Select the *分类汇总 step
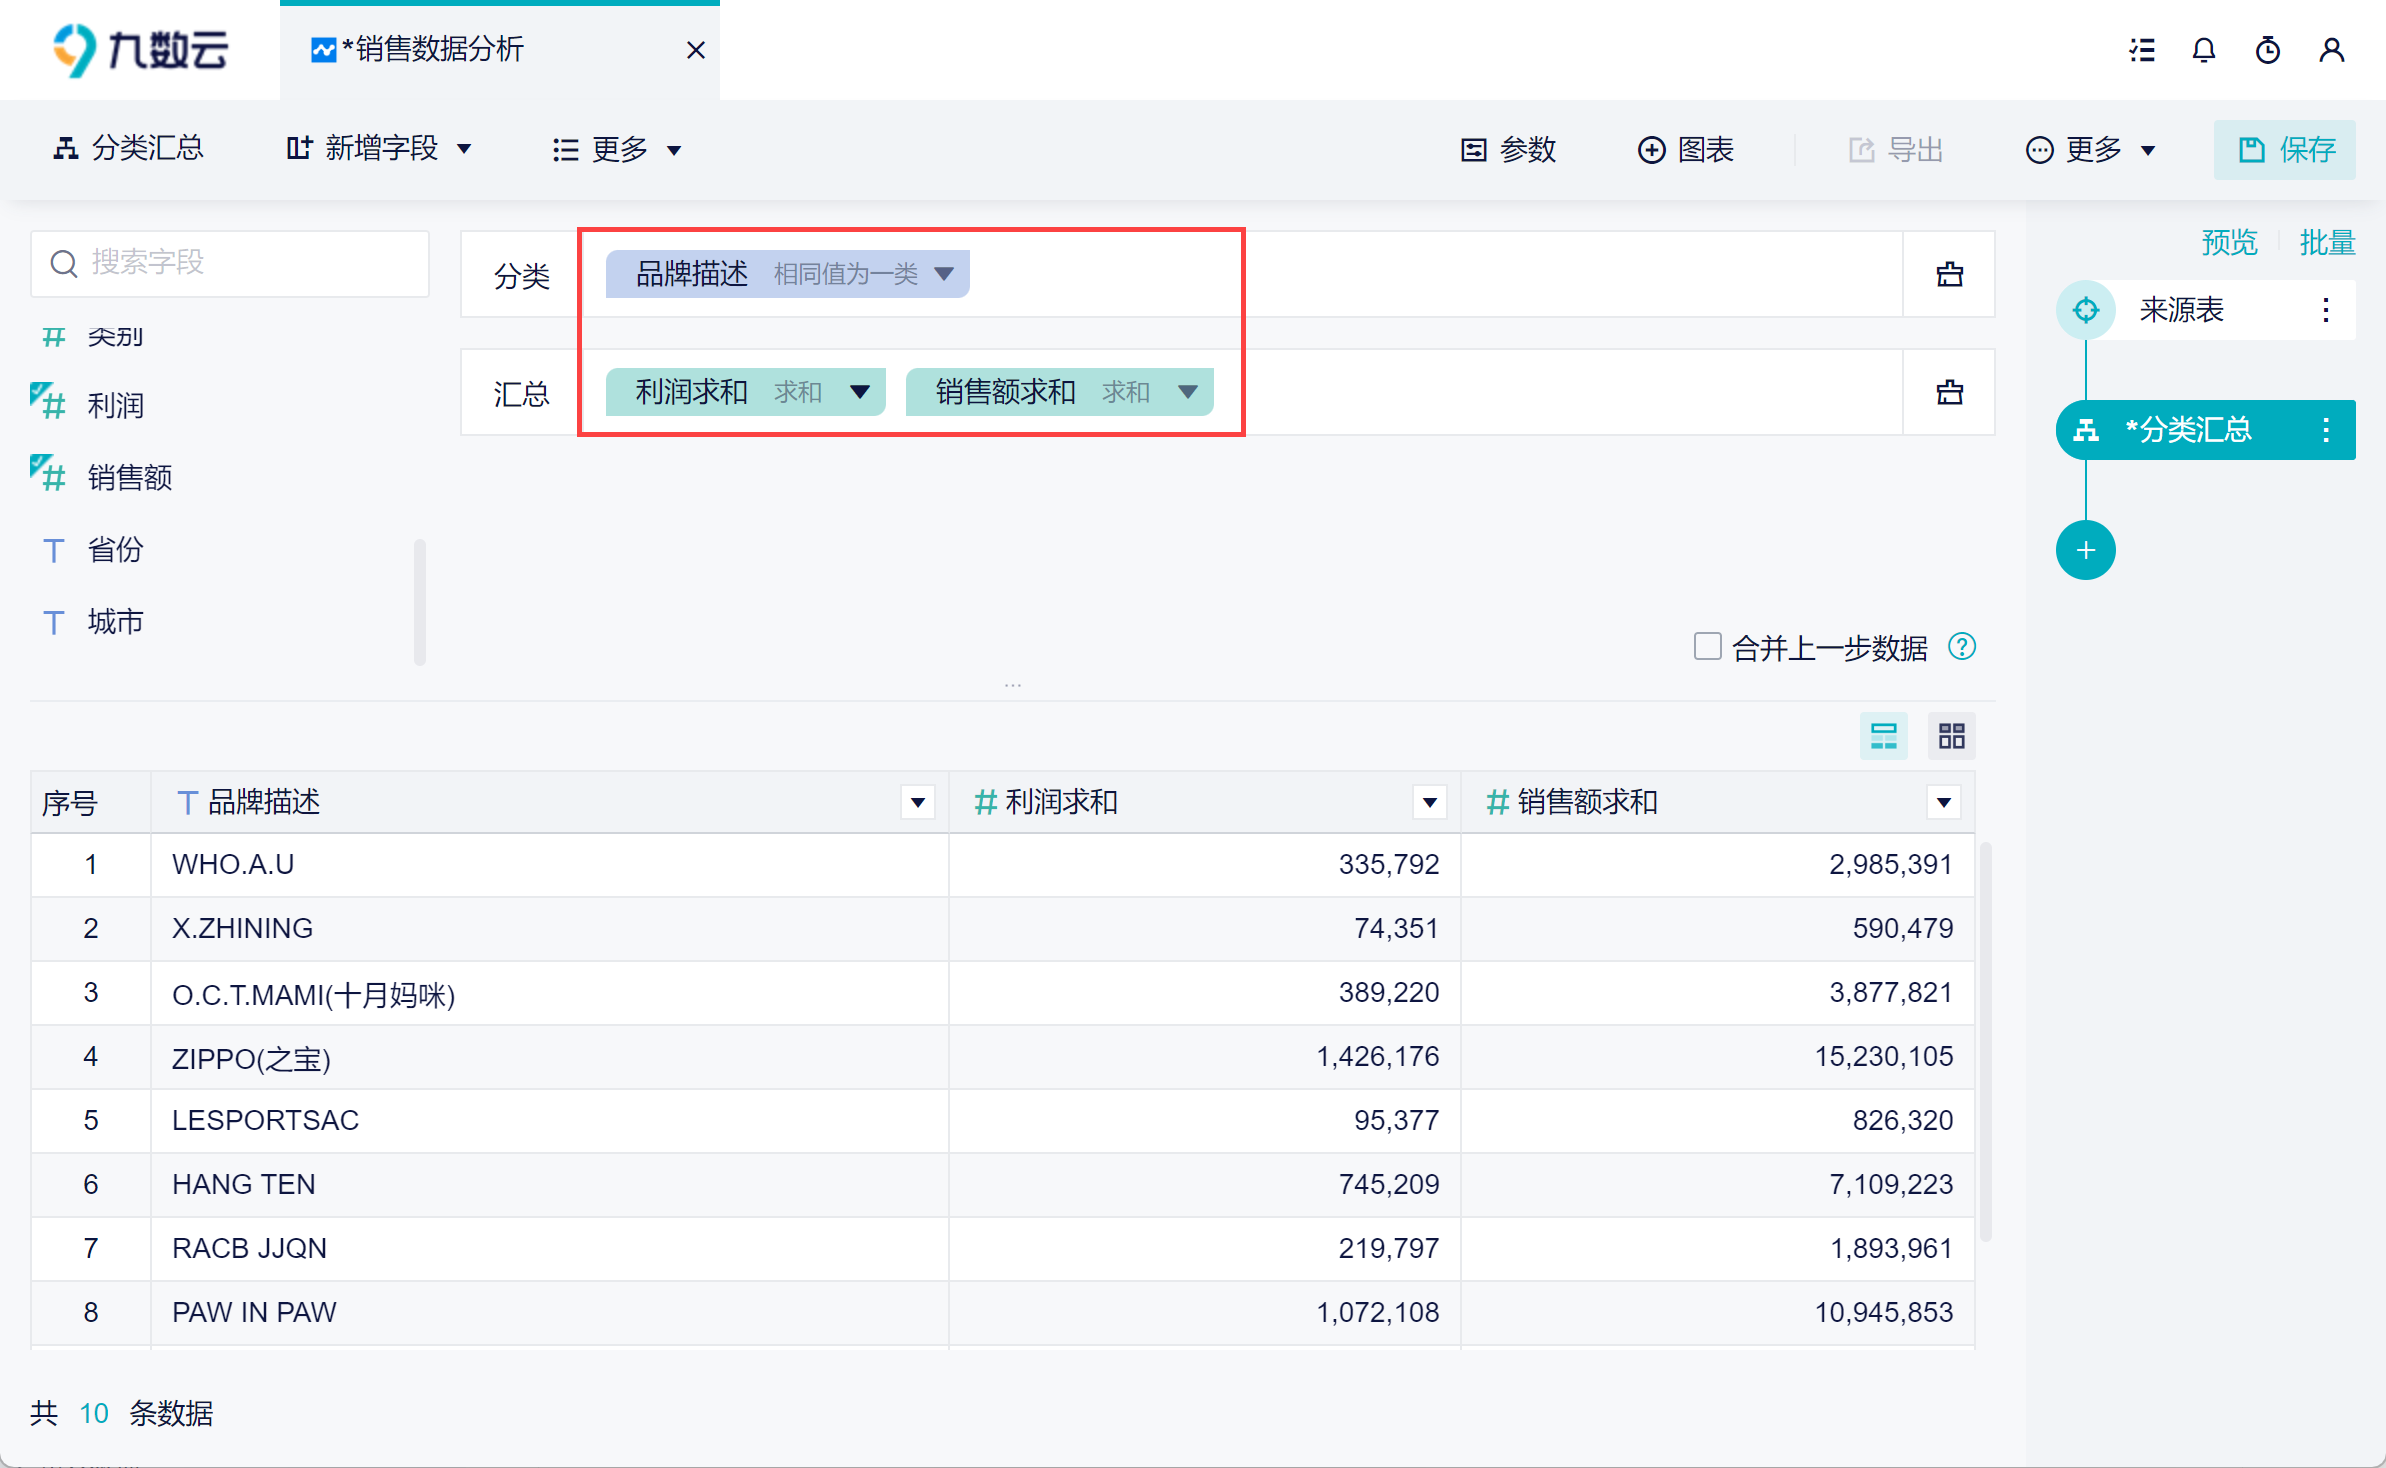 [x=2206, y=430]
